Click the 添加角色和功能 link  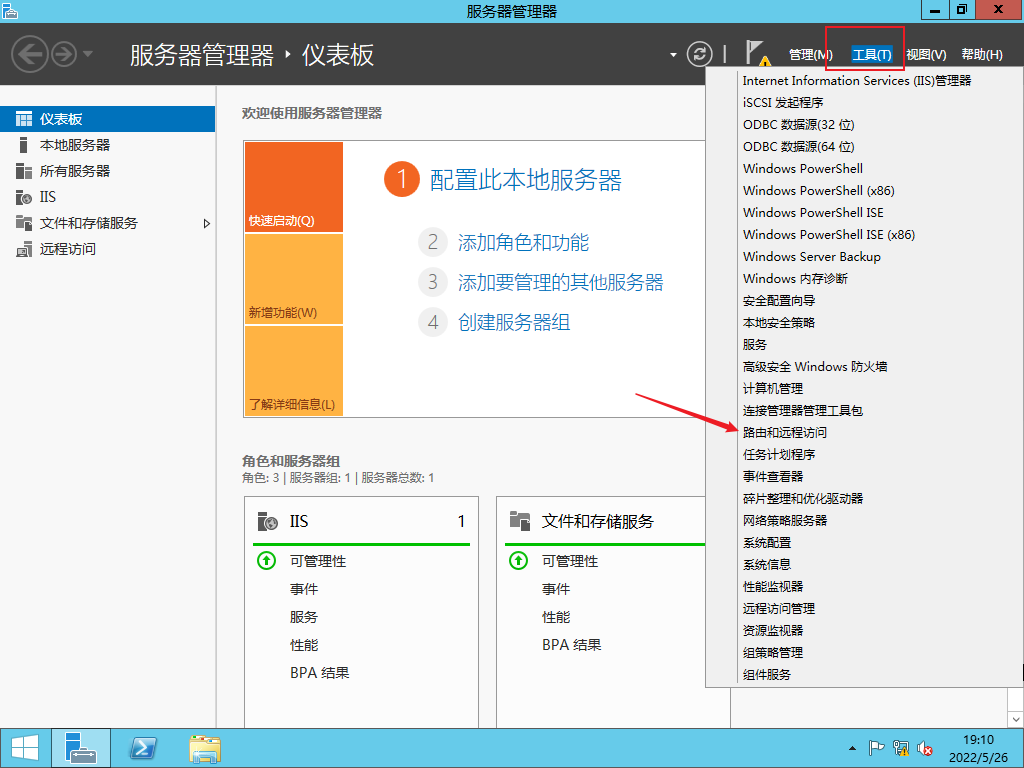click(523, 243)
